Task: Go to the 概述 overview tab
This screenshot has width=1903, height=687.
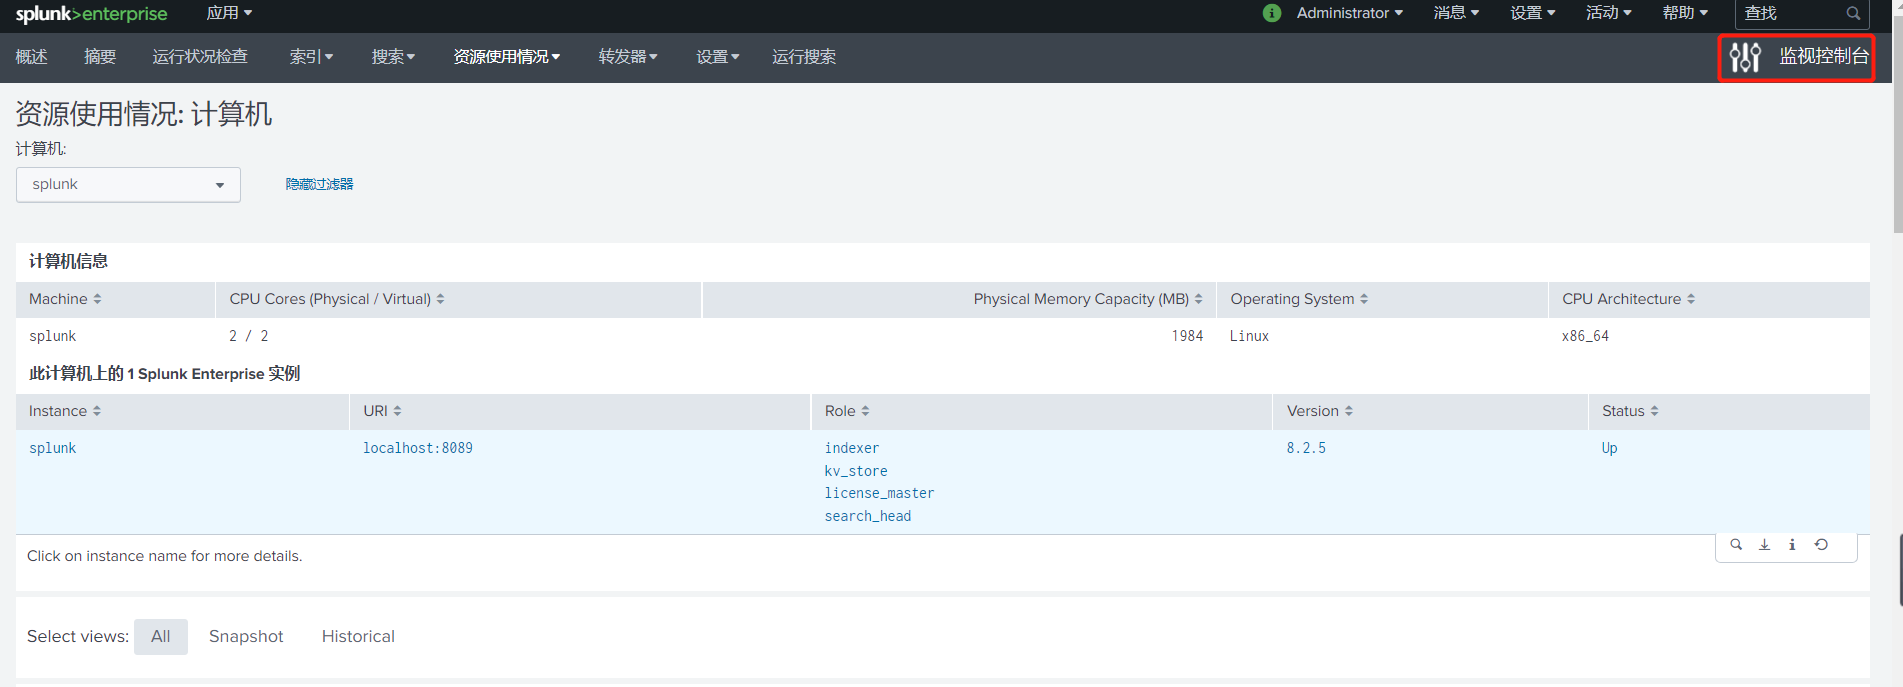Action: point(31,57)
